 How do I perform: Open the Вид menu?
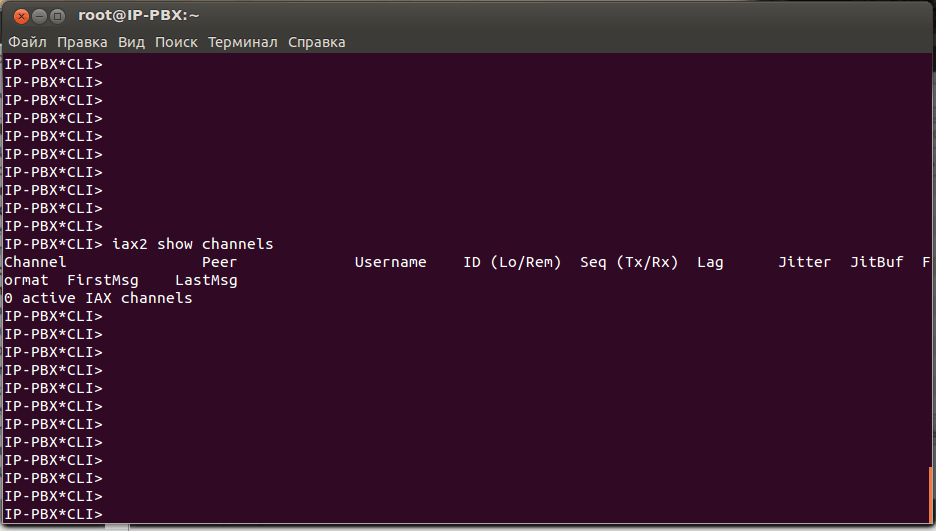click(x=131, y=42)
